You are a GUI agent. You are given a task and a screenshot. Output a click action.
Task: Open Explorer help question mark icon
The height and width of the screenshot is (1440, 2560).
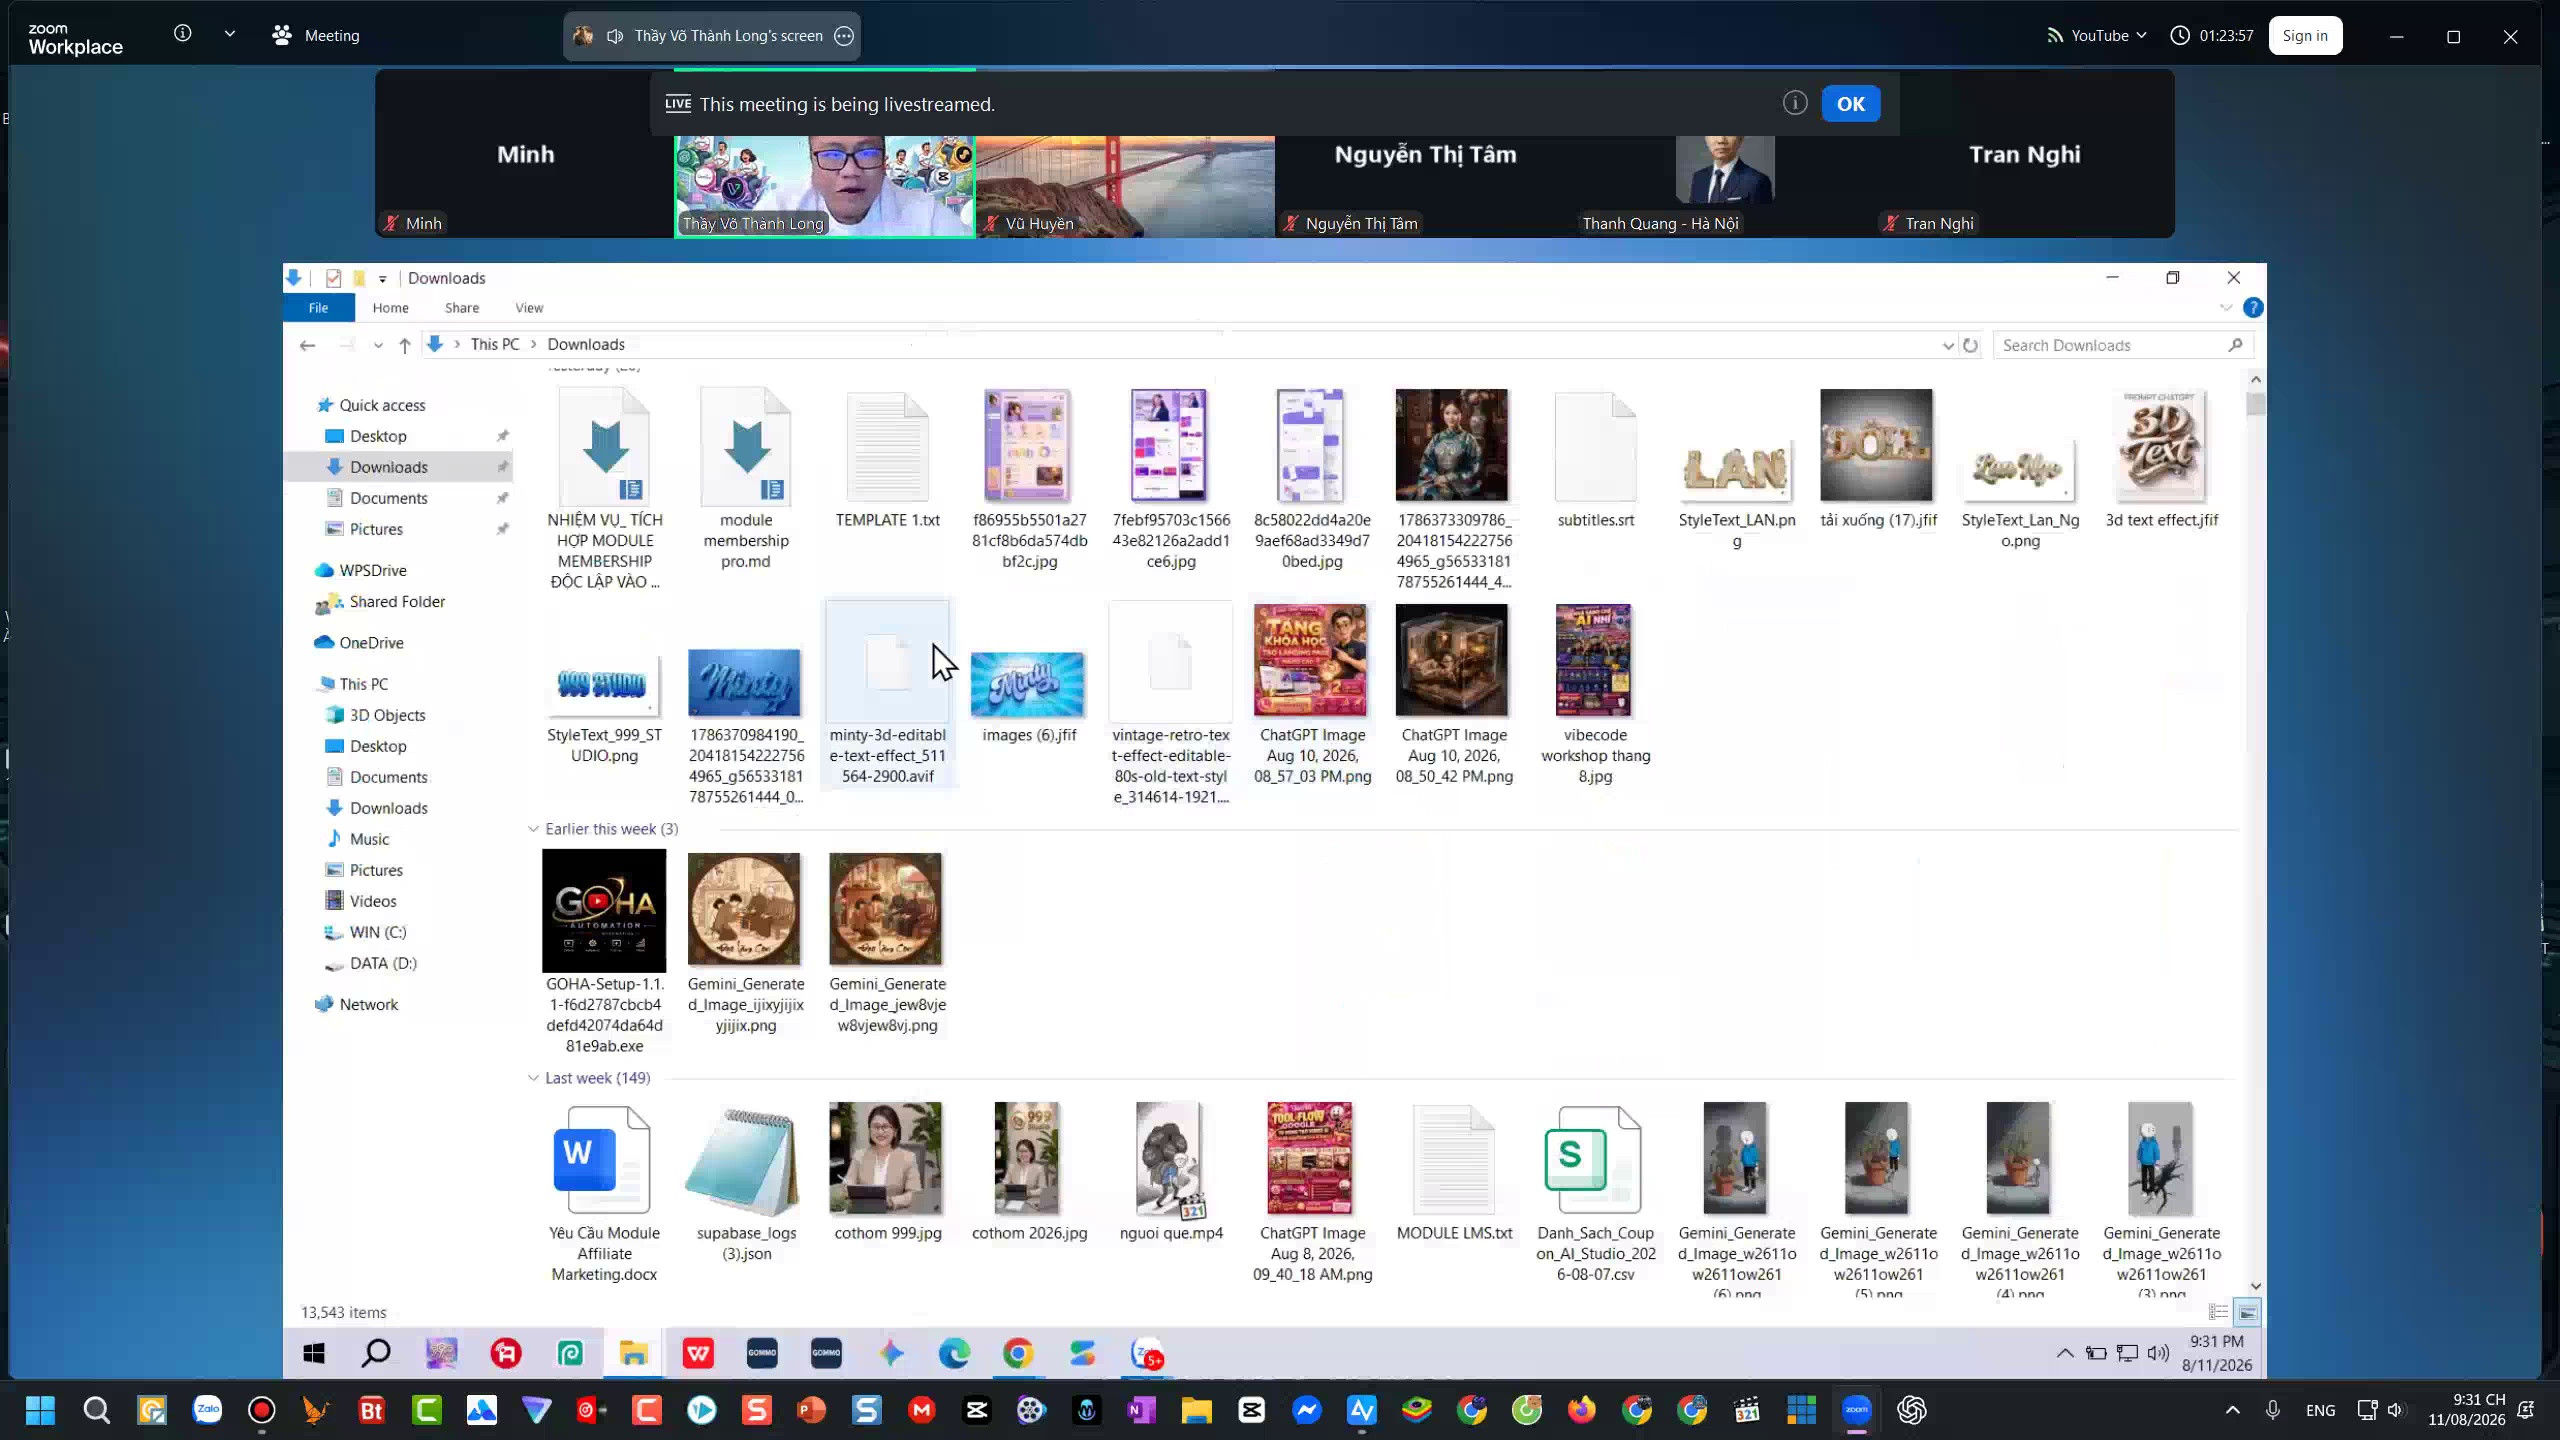2252,308
